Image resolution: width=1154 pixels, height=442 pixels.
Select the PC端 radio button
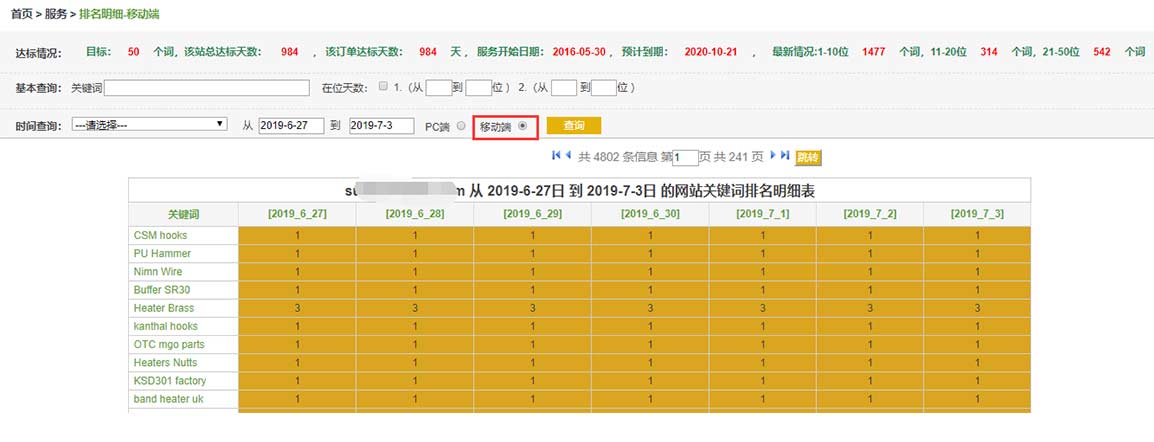[x=461, y=126]
